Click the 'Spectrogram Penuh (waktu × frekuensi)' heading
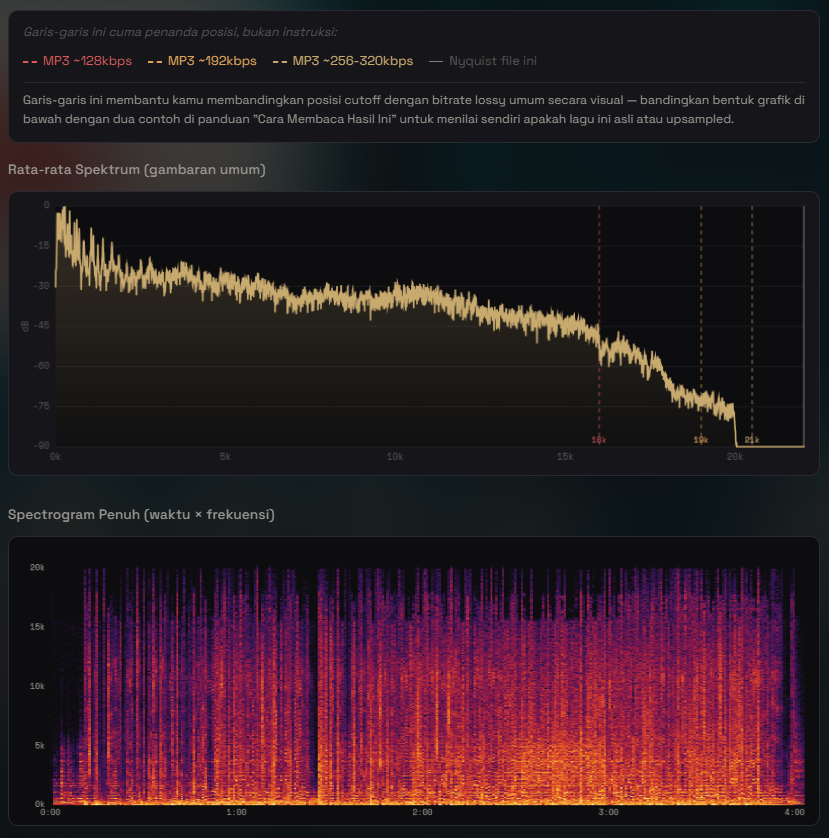This screenshot has width=829, height=838. [x=141, y=514]
